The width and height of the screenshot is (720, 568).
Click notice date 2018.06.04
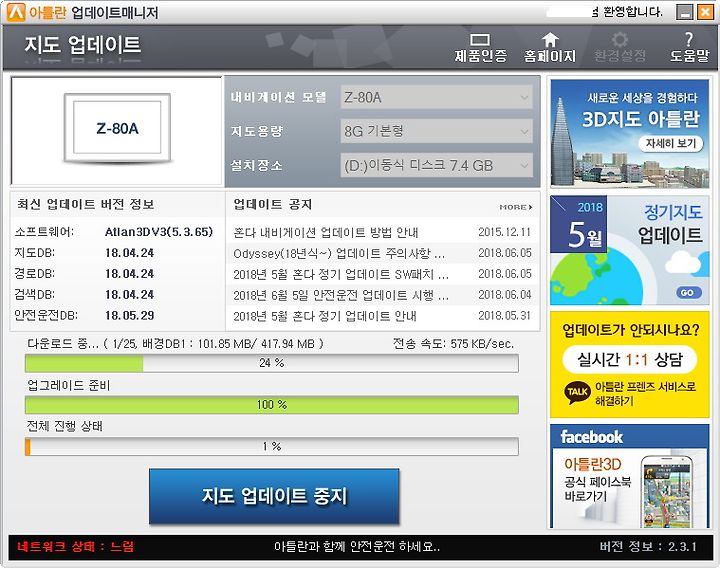click(x=505, y=295)
